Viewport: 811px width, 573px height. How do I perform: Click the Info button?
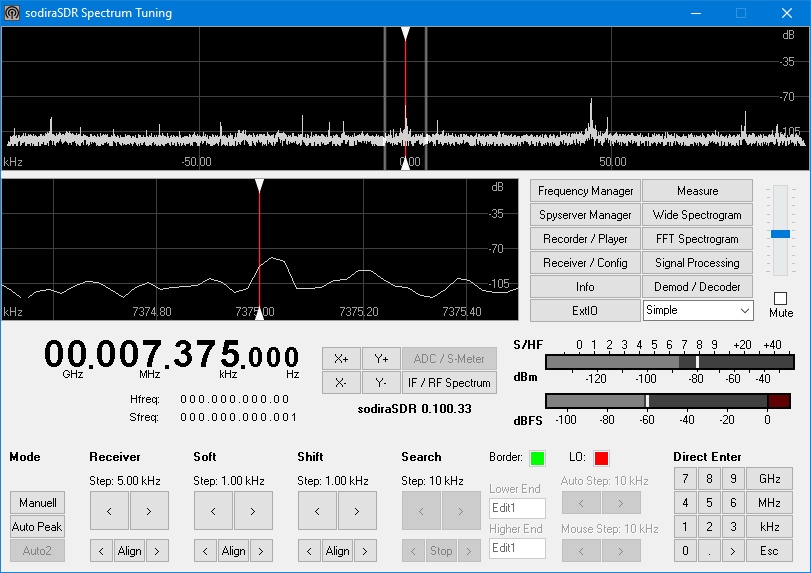tap(585, 286)
